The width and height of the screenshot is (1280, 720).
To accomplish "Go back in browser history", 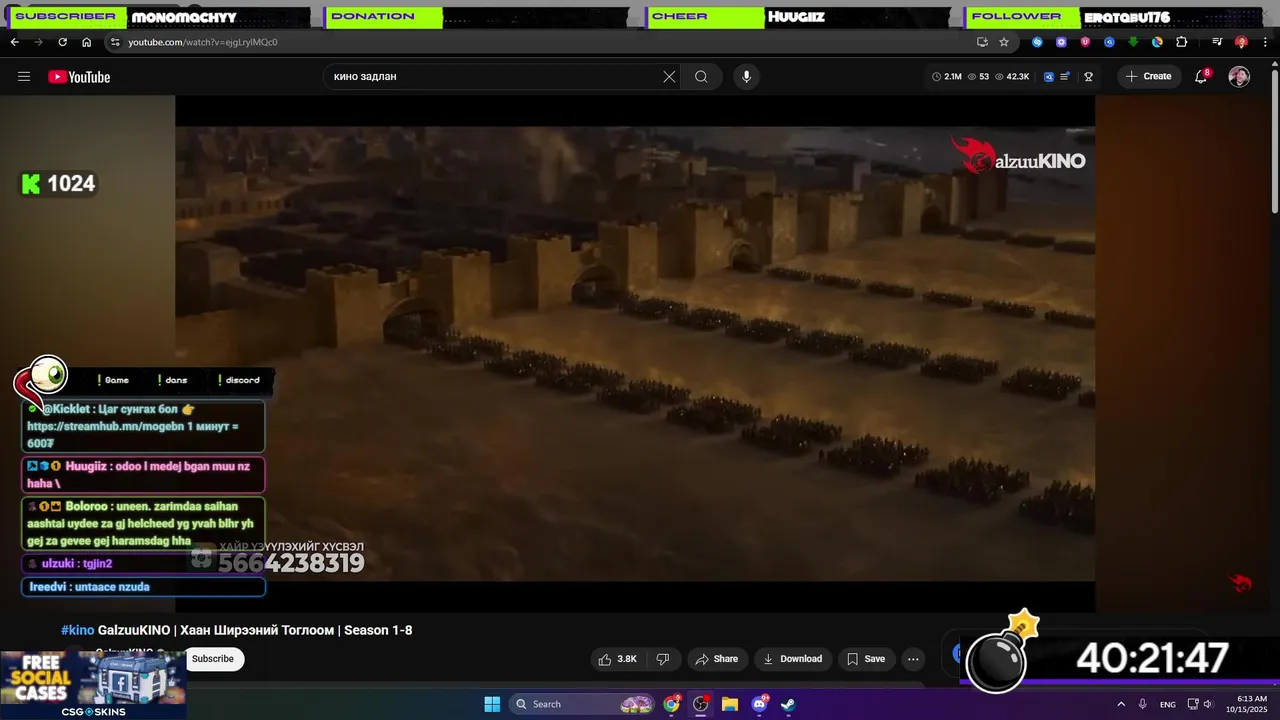I will (x=14, y=42).
